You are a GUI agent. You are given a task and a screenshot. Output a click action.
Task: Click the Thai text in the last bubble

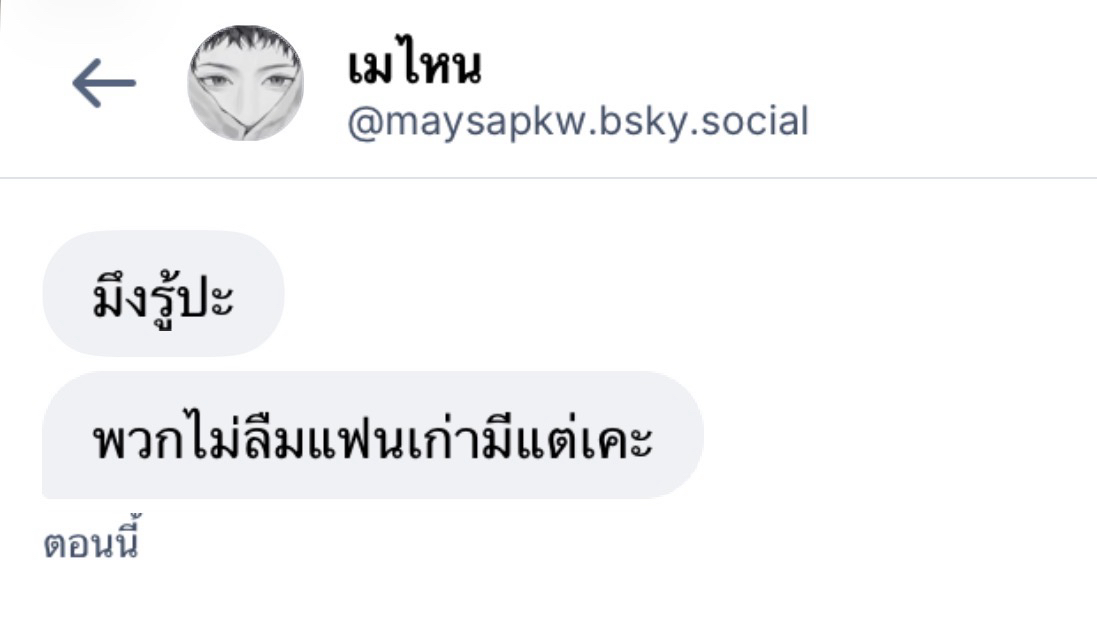(373, 439)
